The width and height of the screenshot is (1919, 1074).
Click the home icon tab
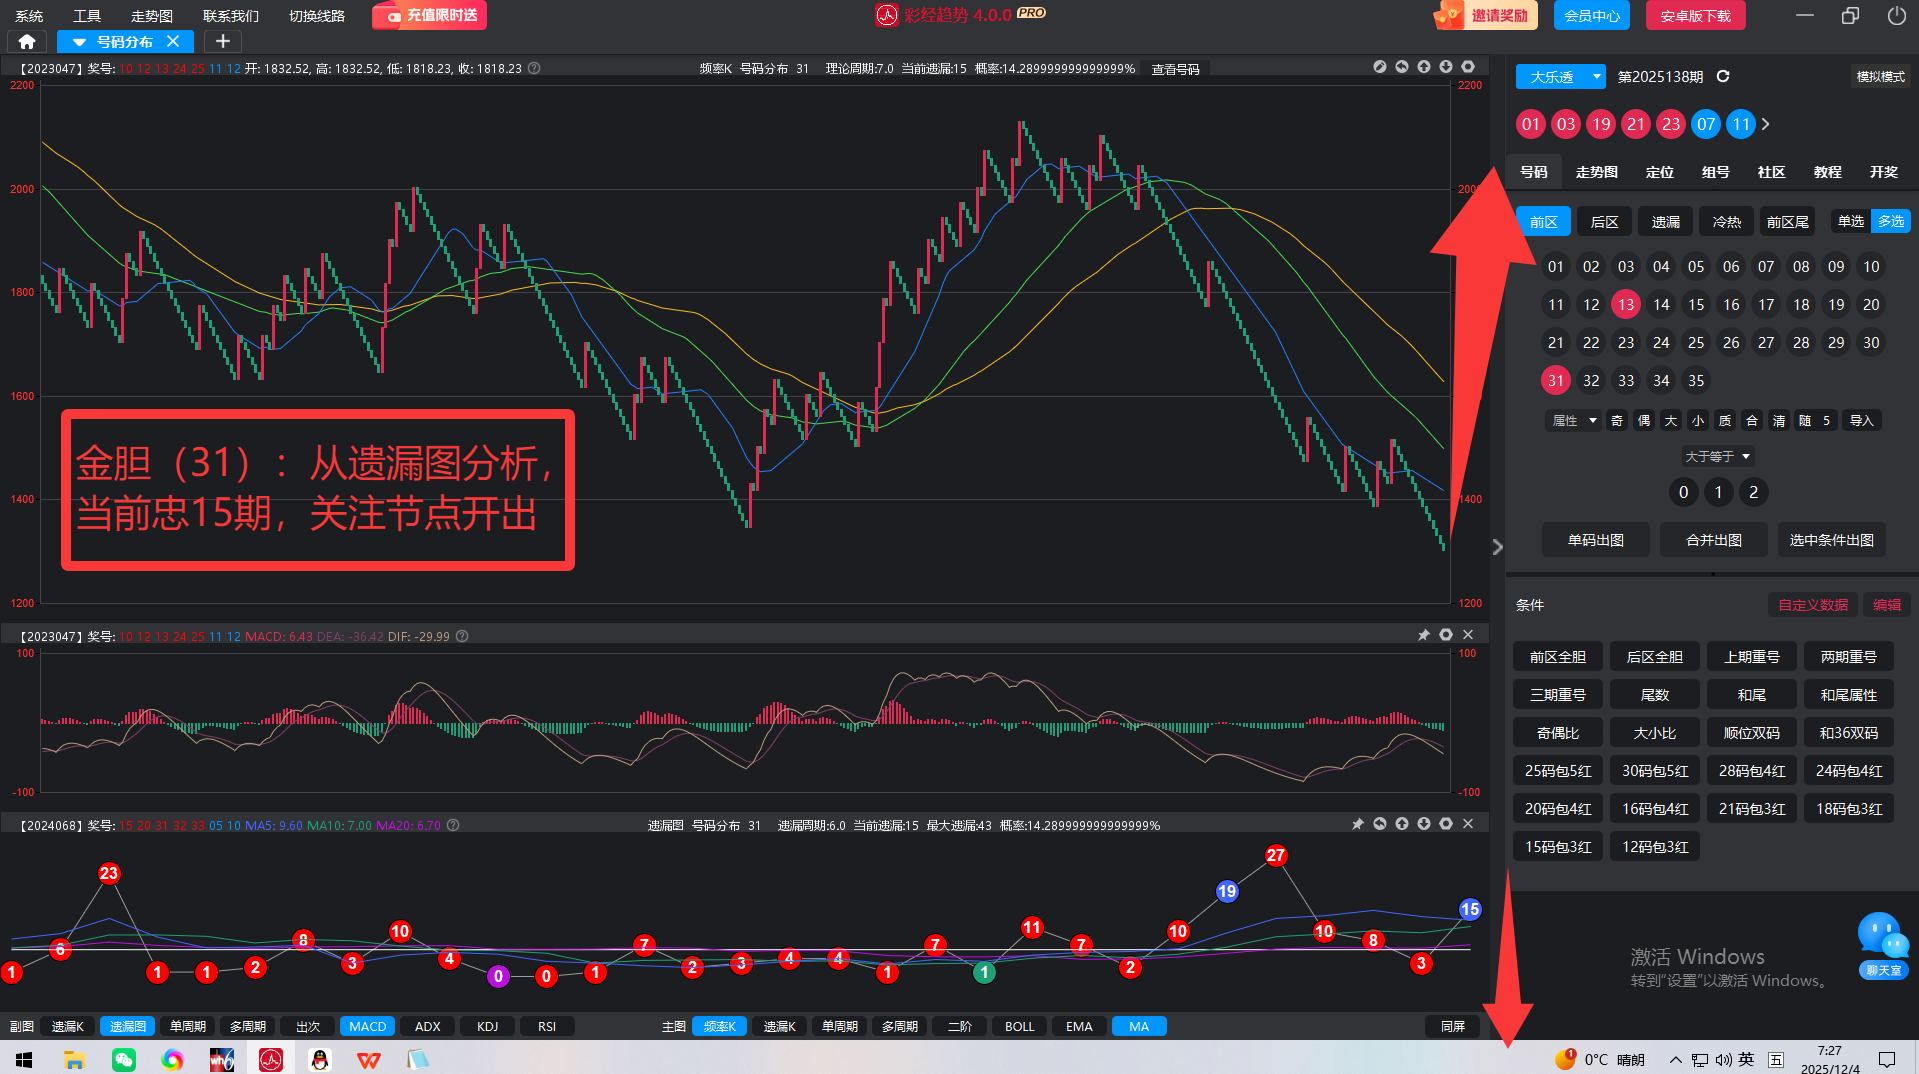coord(27,41)
